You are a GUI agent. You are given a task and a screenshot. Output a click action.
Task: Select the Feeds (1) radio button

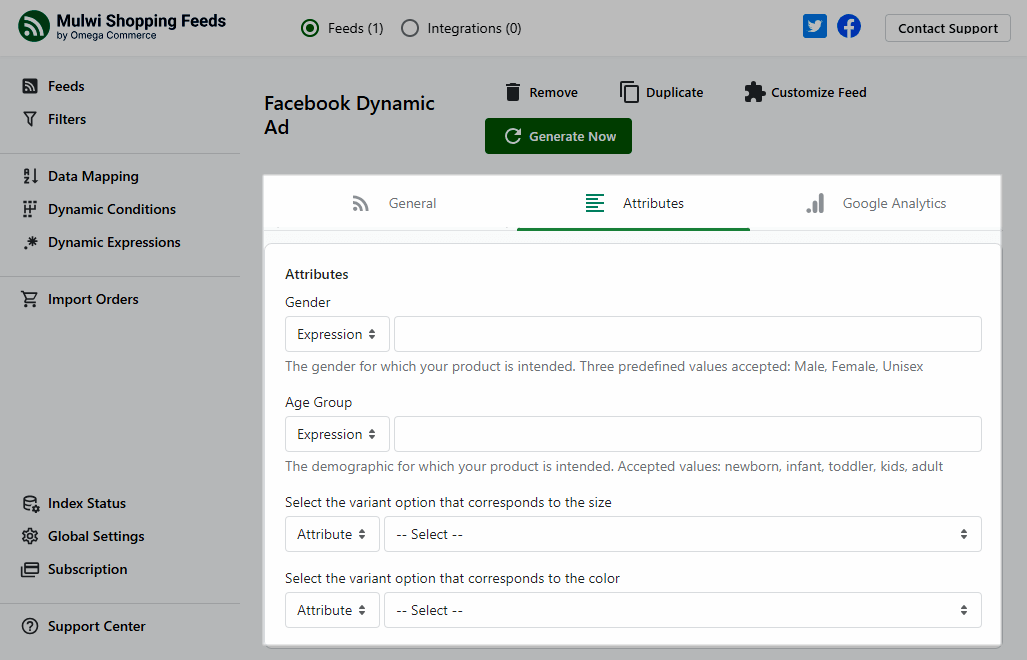(310, 28)
